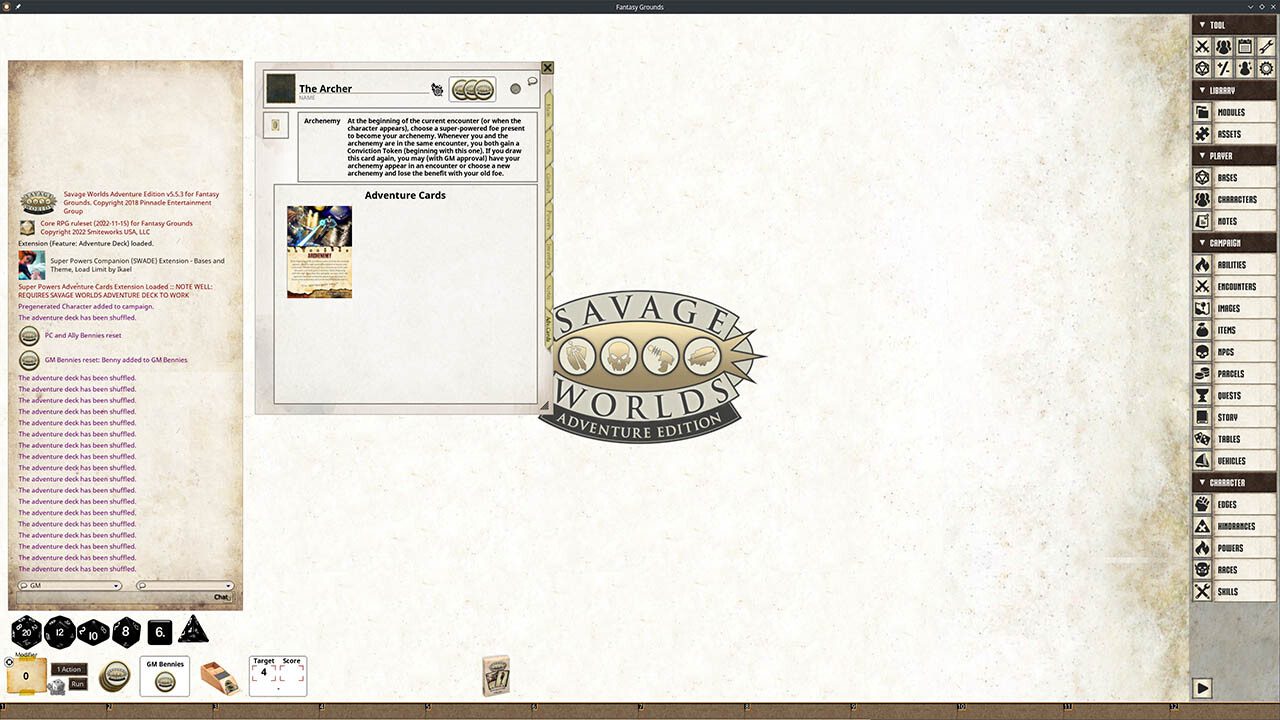1280x720 pixels.
Task: Open the Combat Tracker crossed-swords tool
Action: (1202, 46)
